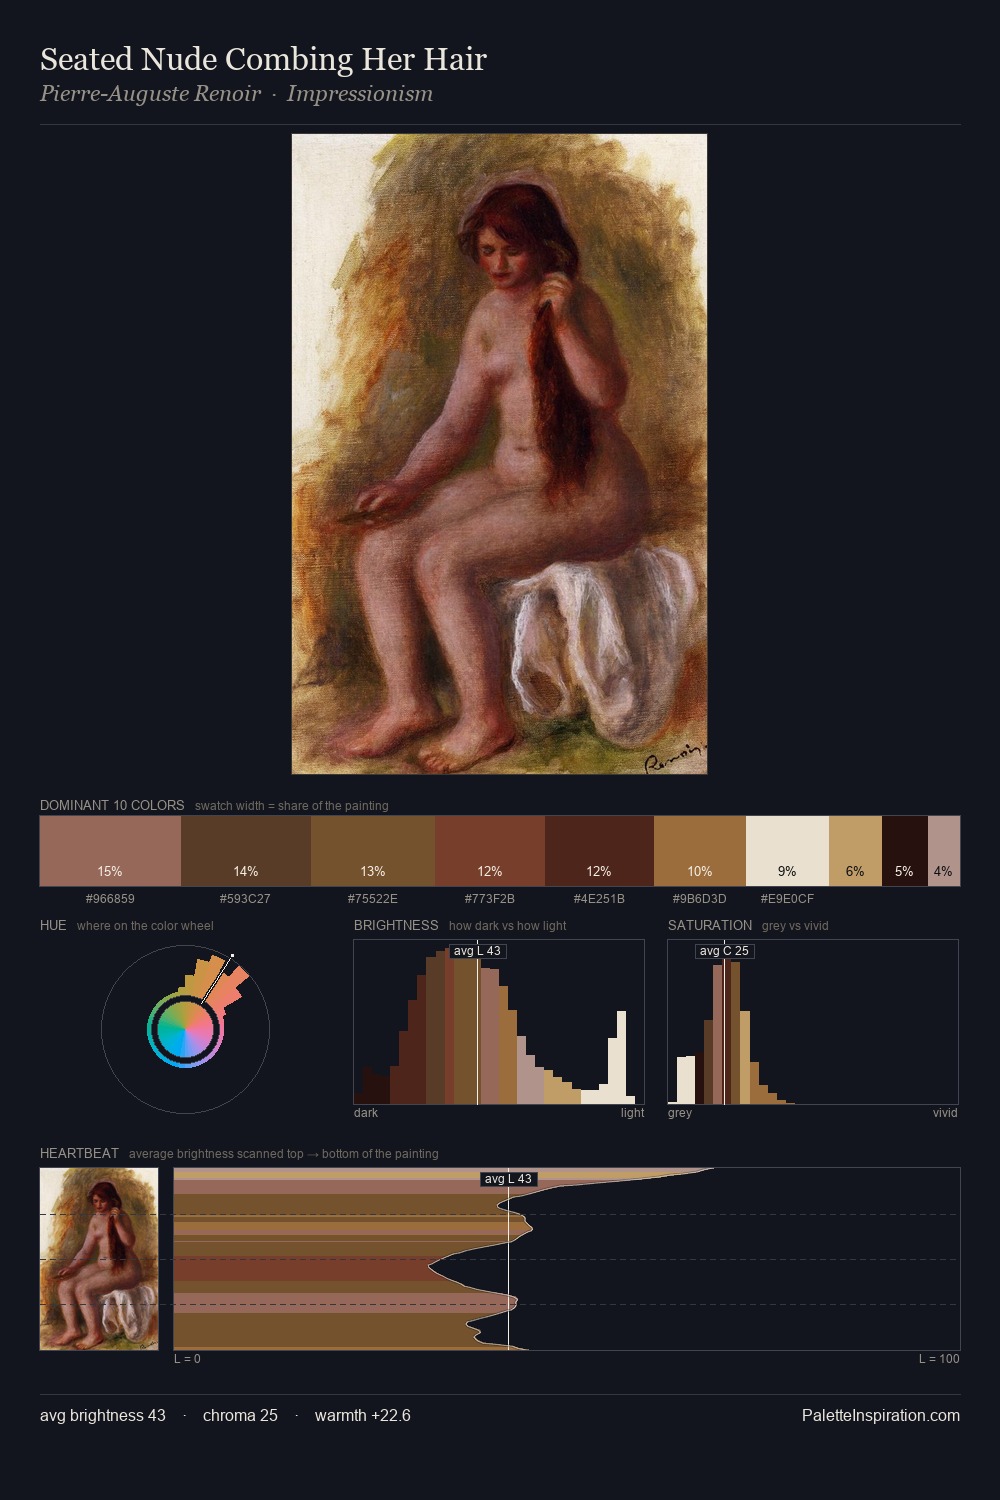Click the HEARTBEAT section heading
This screenshot has width=1000, height=1500.
point(79,1153)
